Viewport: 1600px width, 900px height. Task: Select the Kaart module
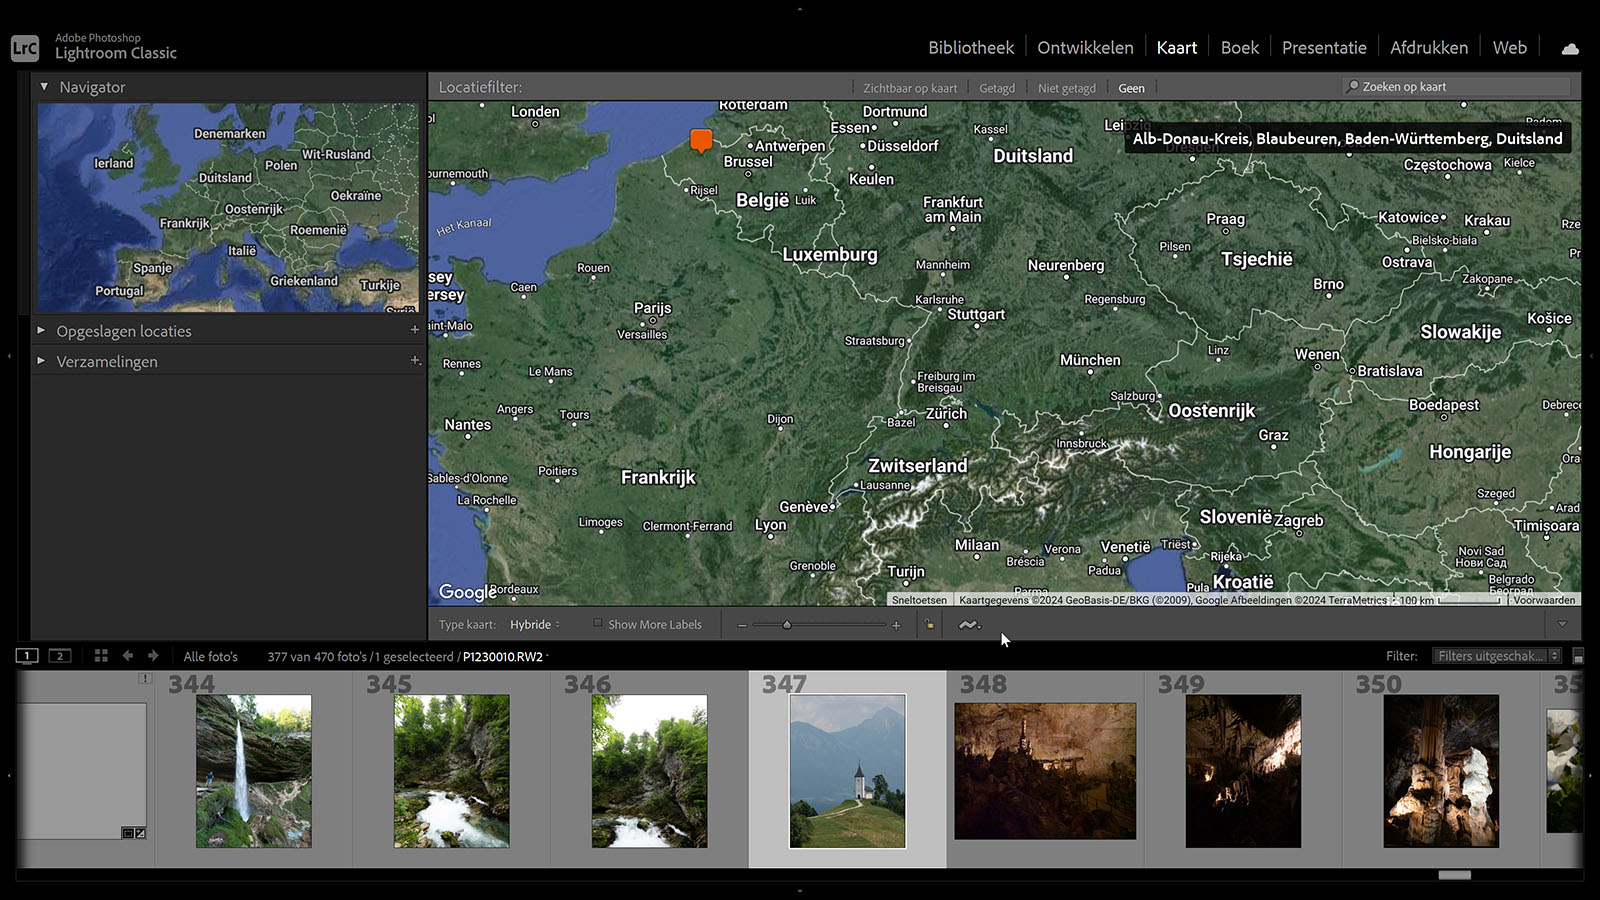coord(1176,48)
